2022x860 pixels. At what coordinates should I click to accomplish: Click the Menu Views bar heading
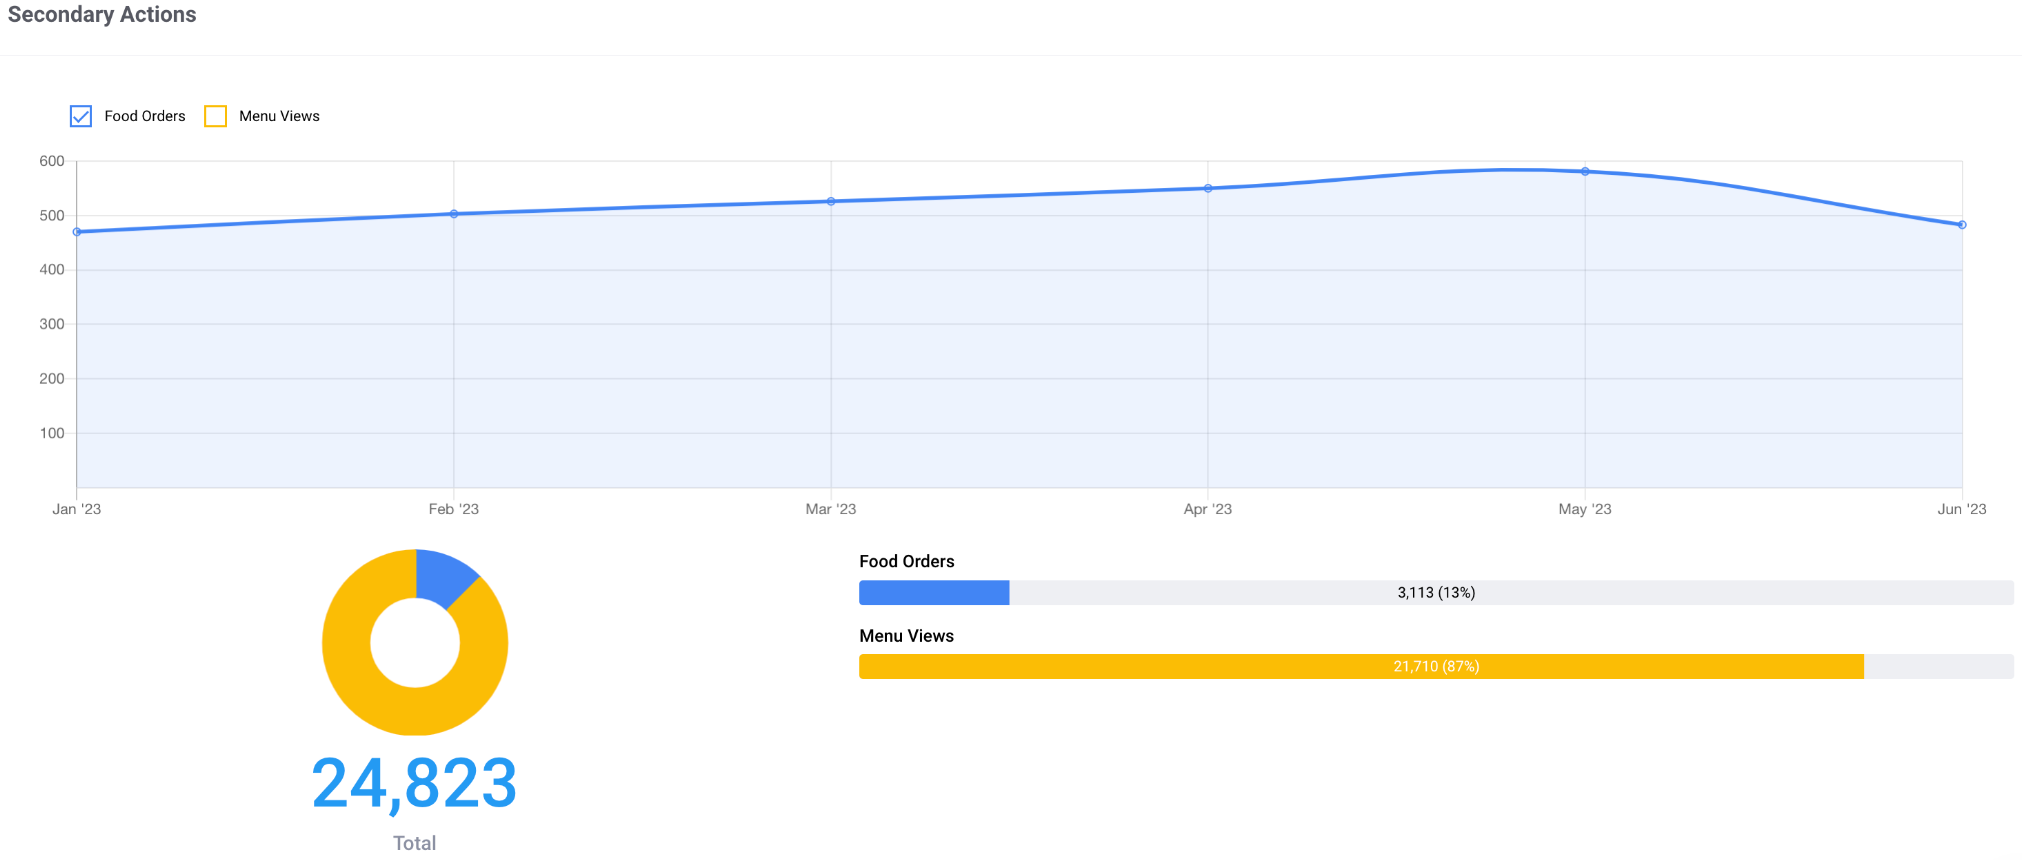pos(907,636)
